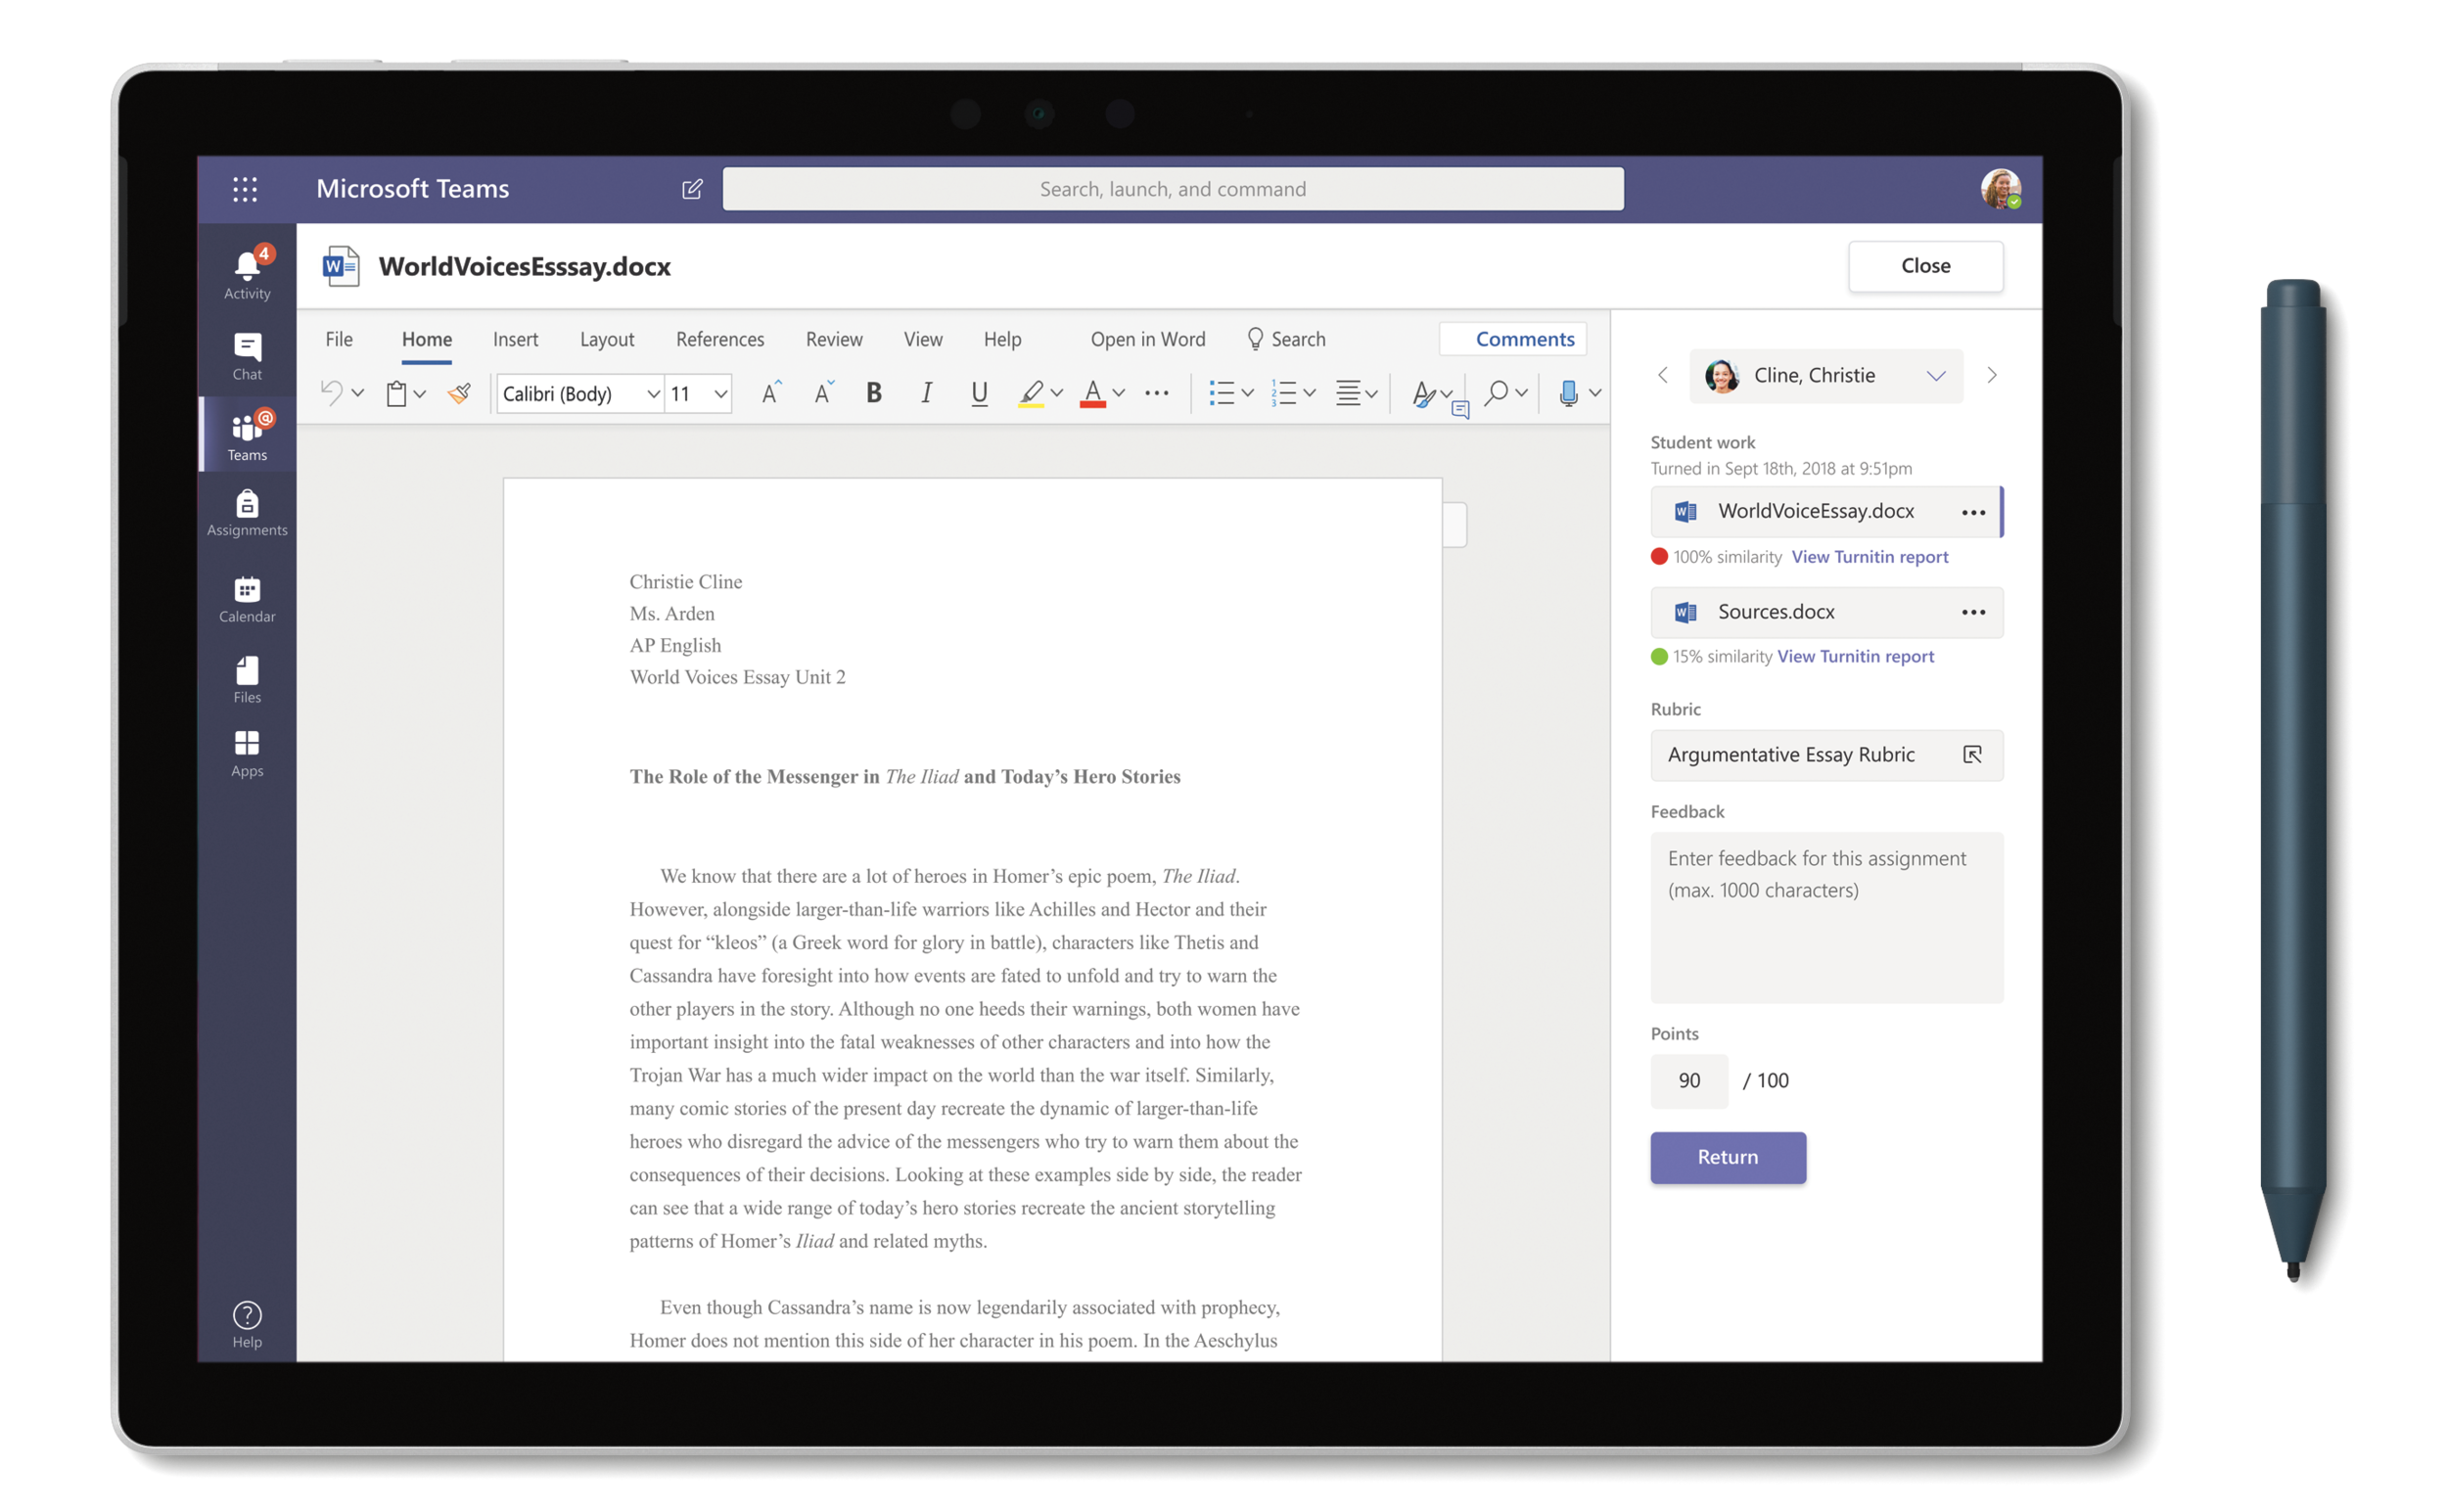Open View Turnitin report for 100% similarity
Screen dimensions: 2447x1512
tap(1869, 557)
